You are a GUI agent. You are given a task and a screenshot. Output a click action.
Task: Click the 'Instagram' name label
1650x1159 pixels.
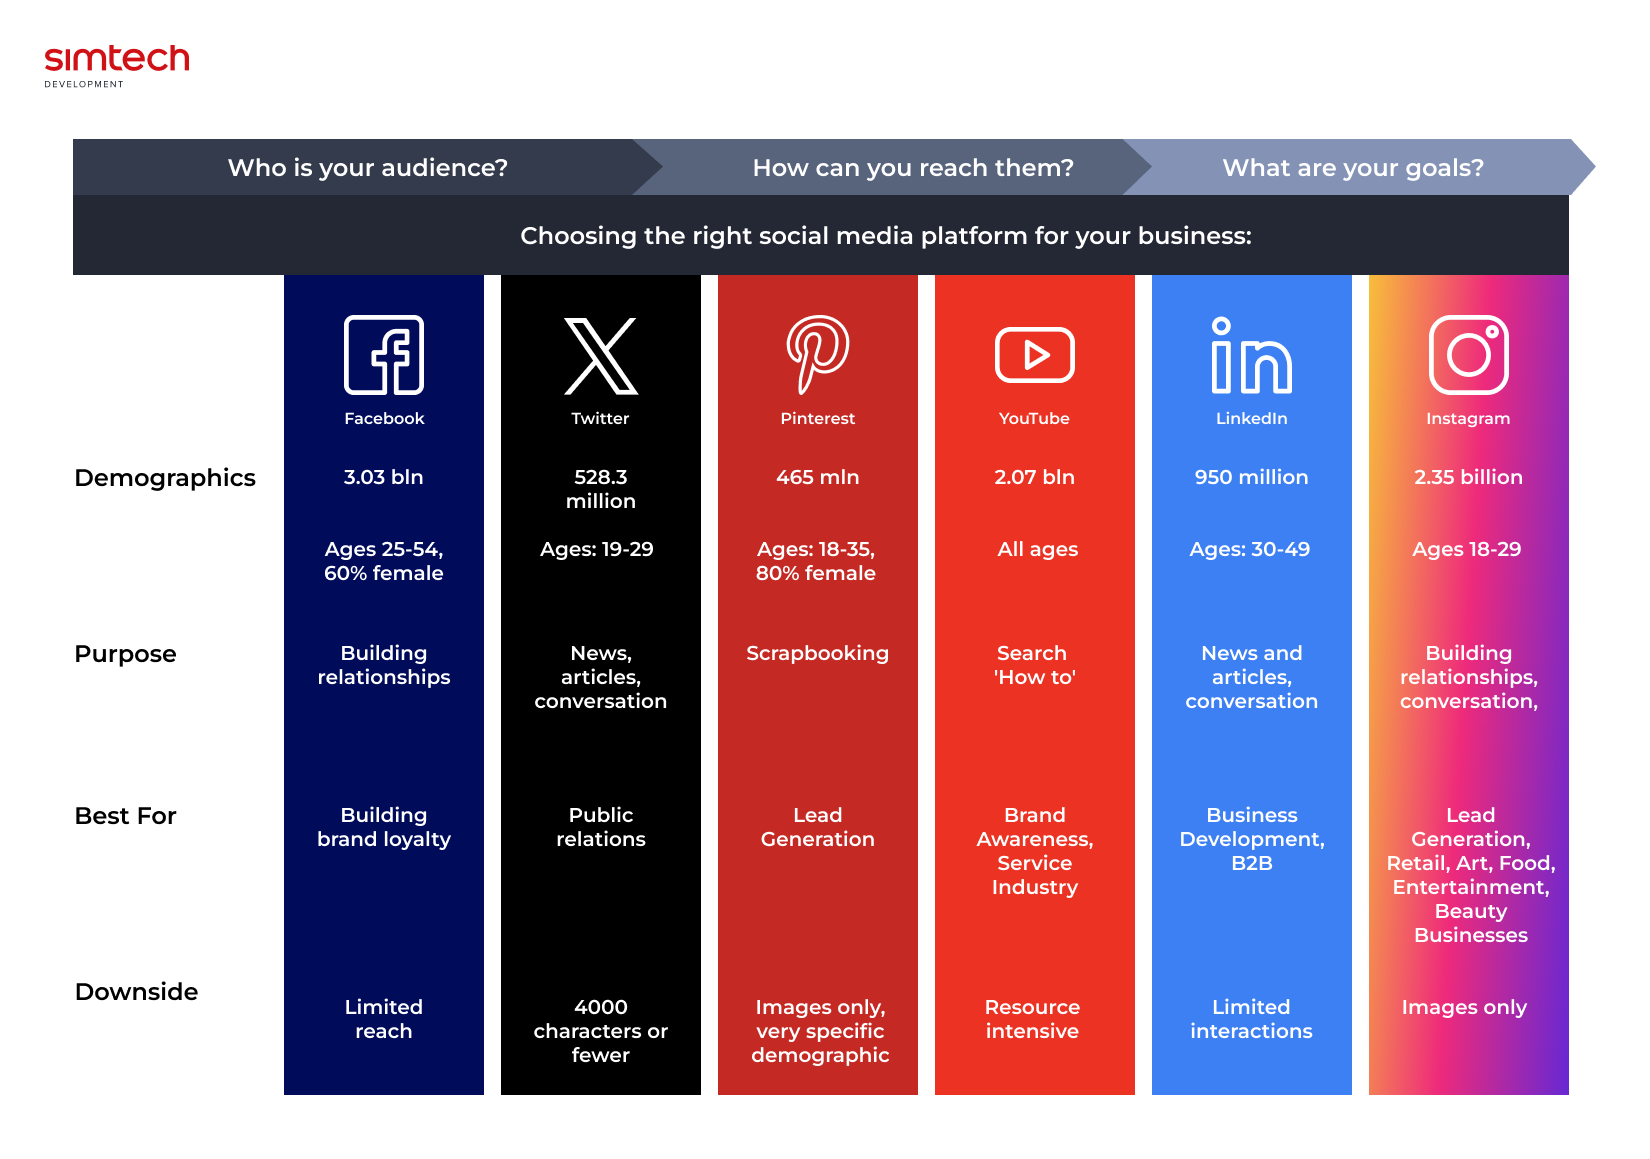pyautogui.click(x=1469, y=419)
